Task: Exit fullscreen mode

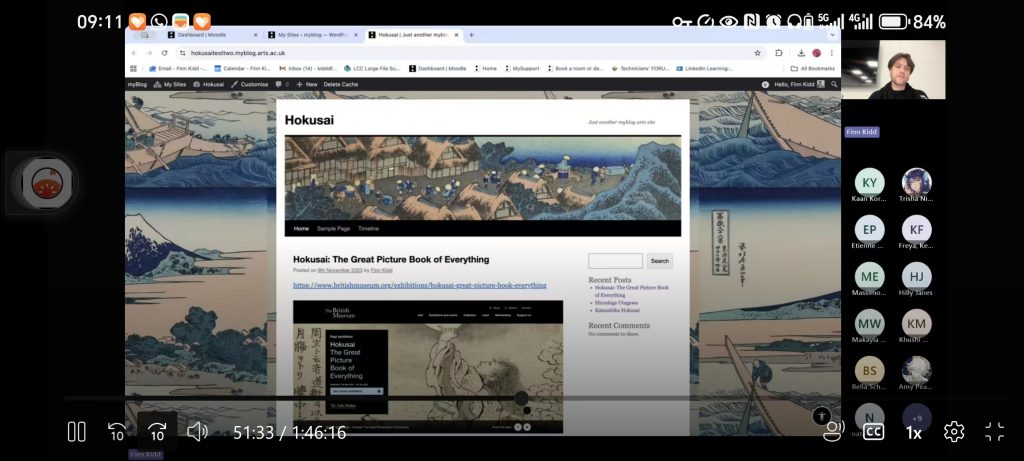Action: coord(994,432)
